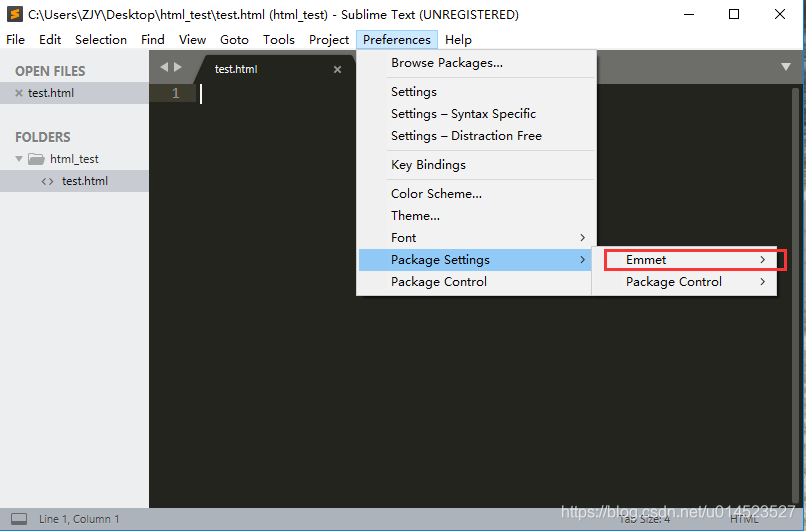Open the Tab Size: 4 selector
The image size is (806, 531).
[645, 519]
